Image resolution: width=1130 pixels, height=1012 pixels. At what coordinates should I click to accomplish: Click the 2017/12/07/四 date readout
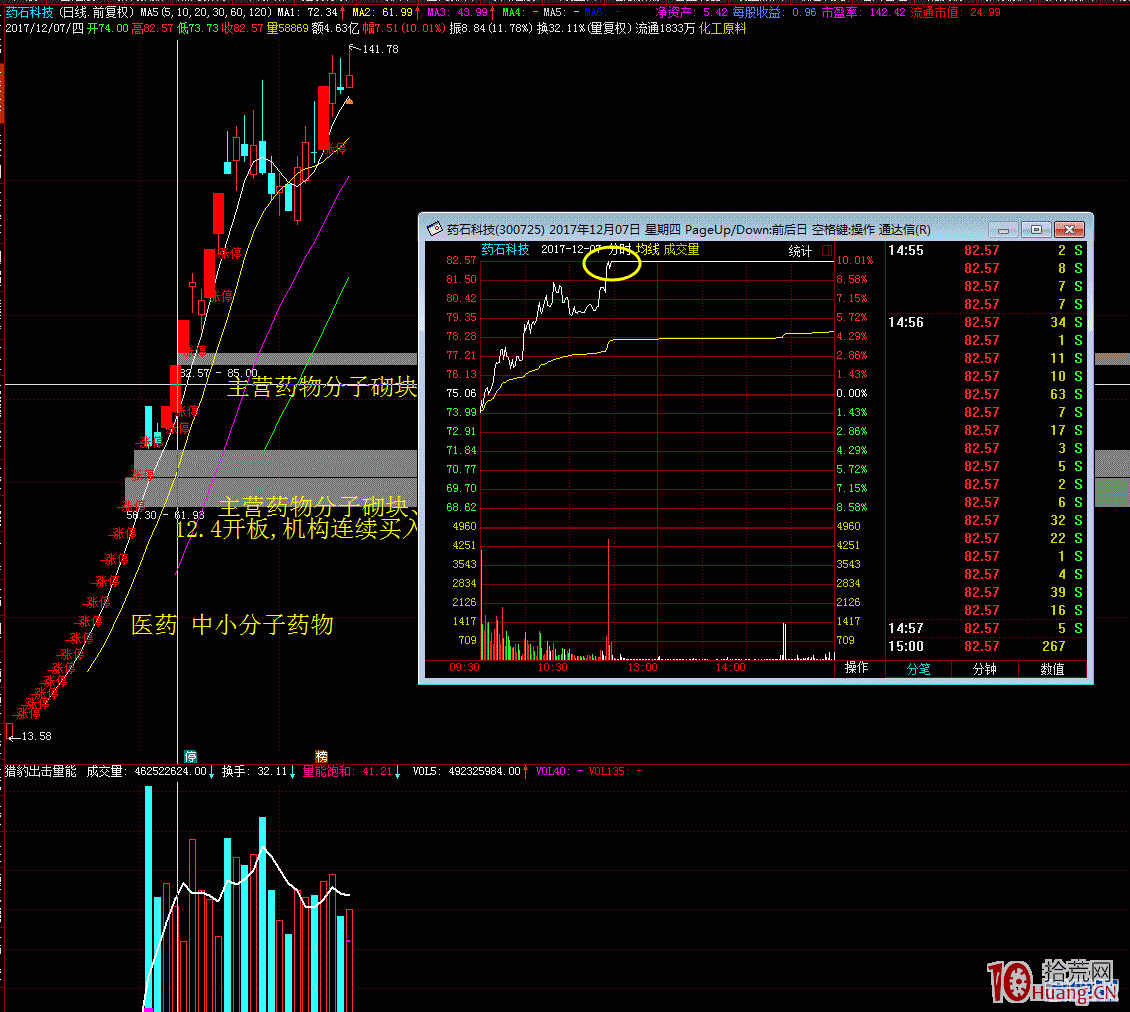click(x=44, y=29)
